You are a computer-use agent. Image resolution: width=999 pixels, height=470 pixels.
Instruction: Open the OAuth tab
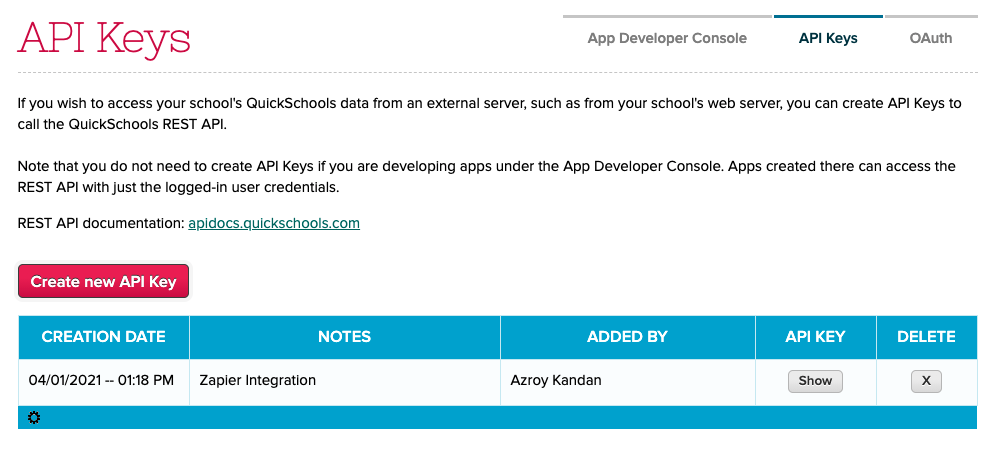click(x=931, y=38)
